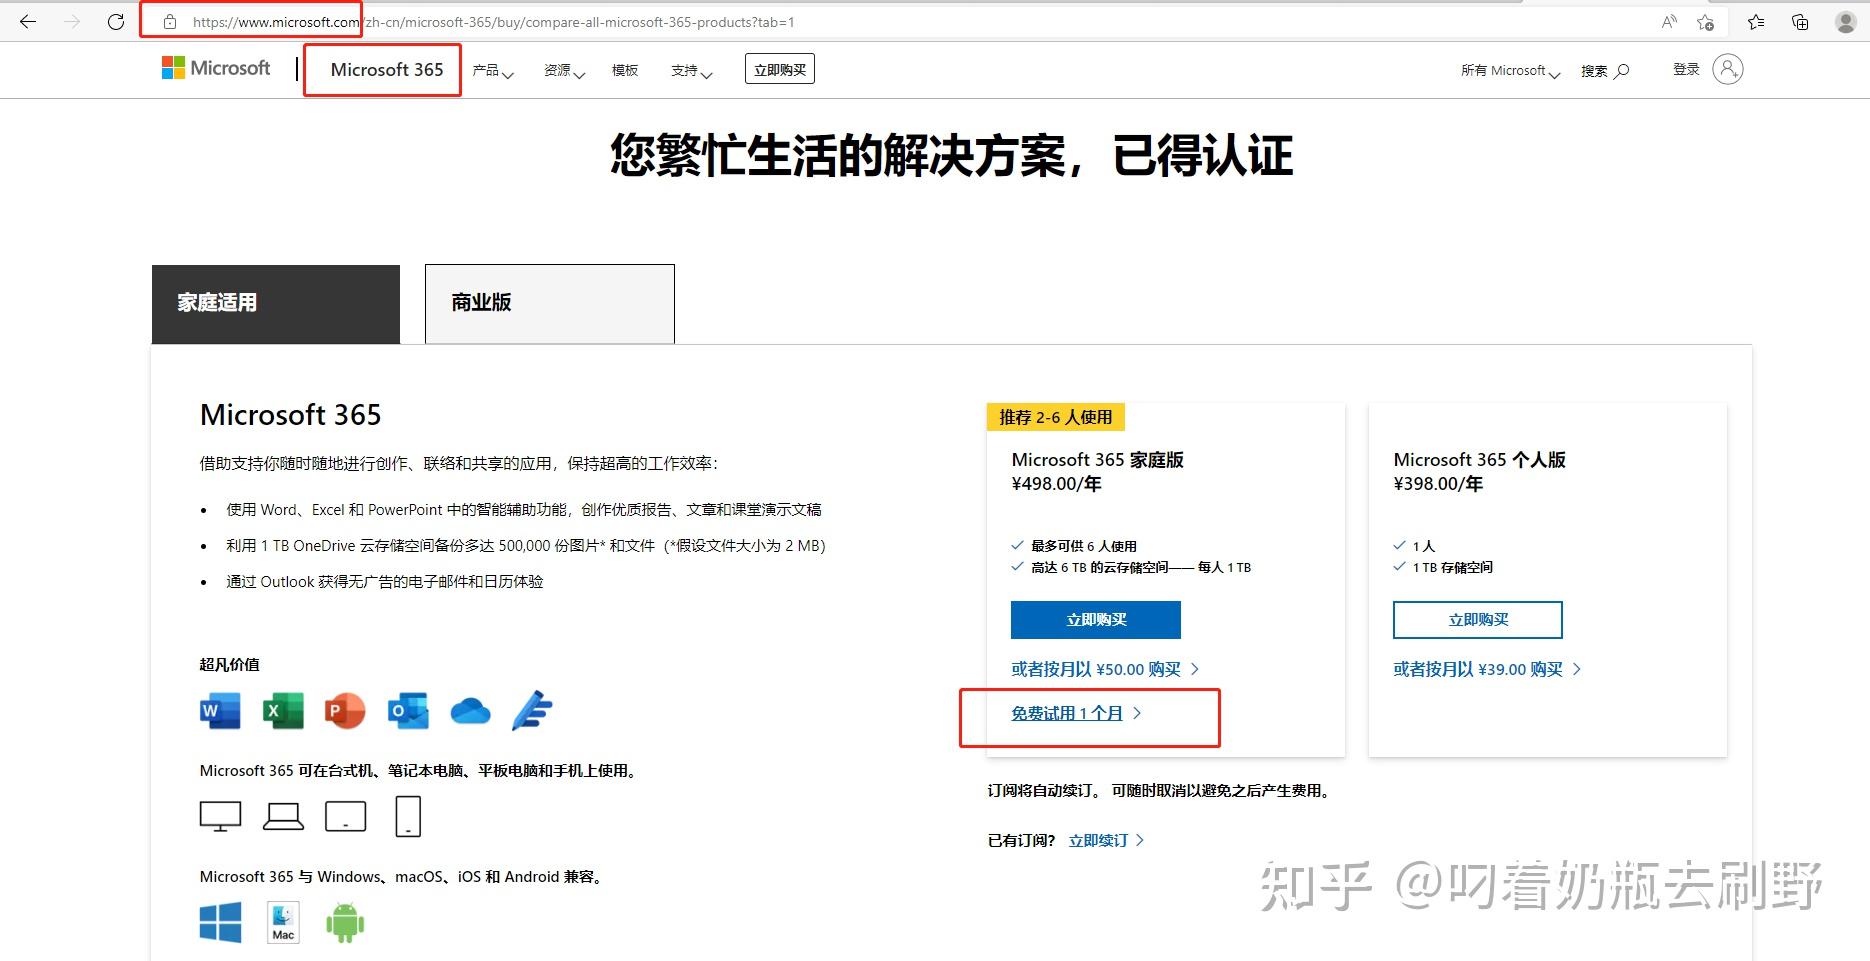This screenshot has height=961, width=1870.
Task: Click the tablet device icon
Action: coord(345,816)
